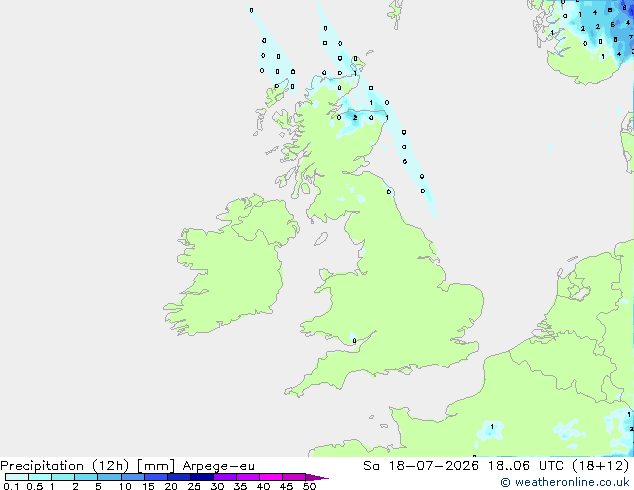This screenshot has width=634, height=490.
Task: Click the 1 mm value over northern France
Action: click(x=492, y=427)
